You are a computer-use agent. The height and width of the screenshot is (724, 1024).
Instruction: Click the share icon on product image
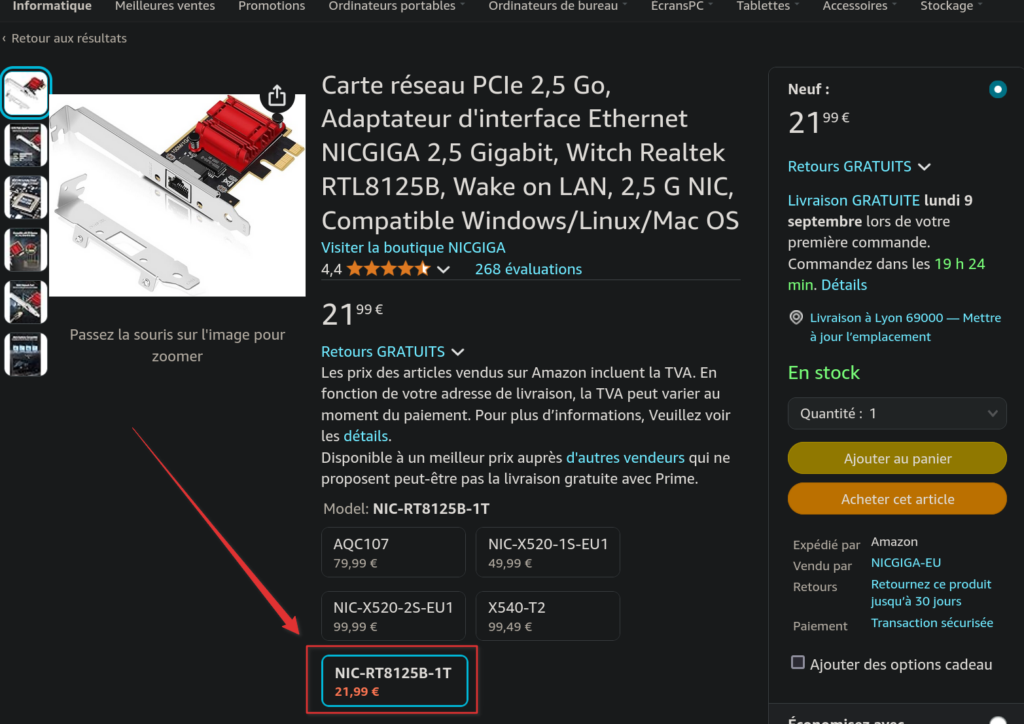277,96
